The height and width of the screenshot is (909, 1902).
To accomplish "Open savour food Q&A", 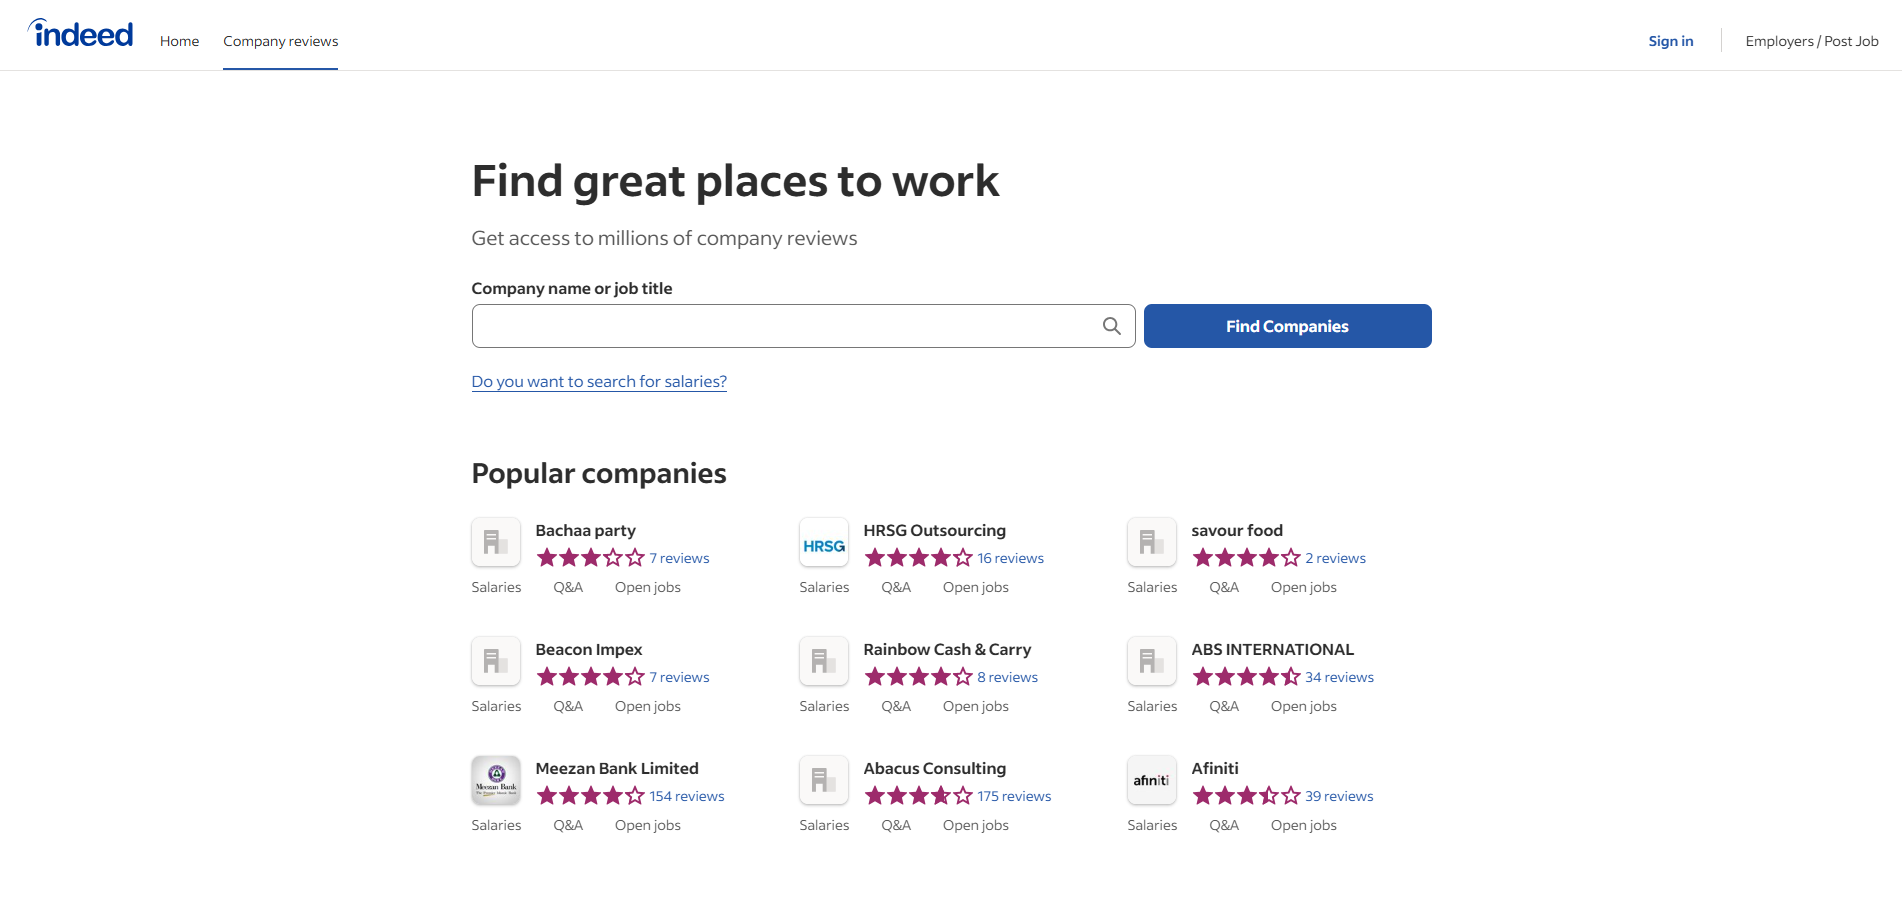I will (x=1224, y=587).
